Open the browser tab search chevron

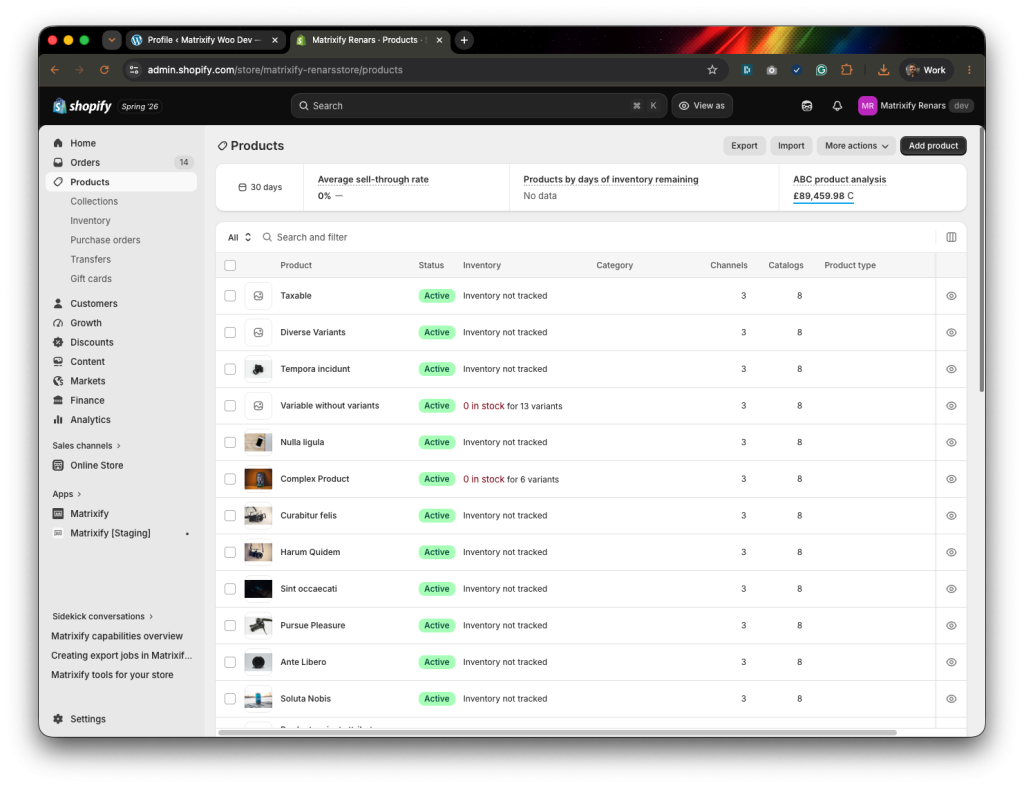click(x=112, y=40)
